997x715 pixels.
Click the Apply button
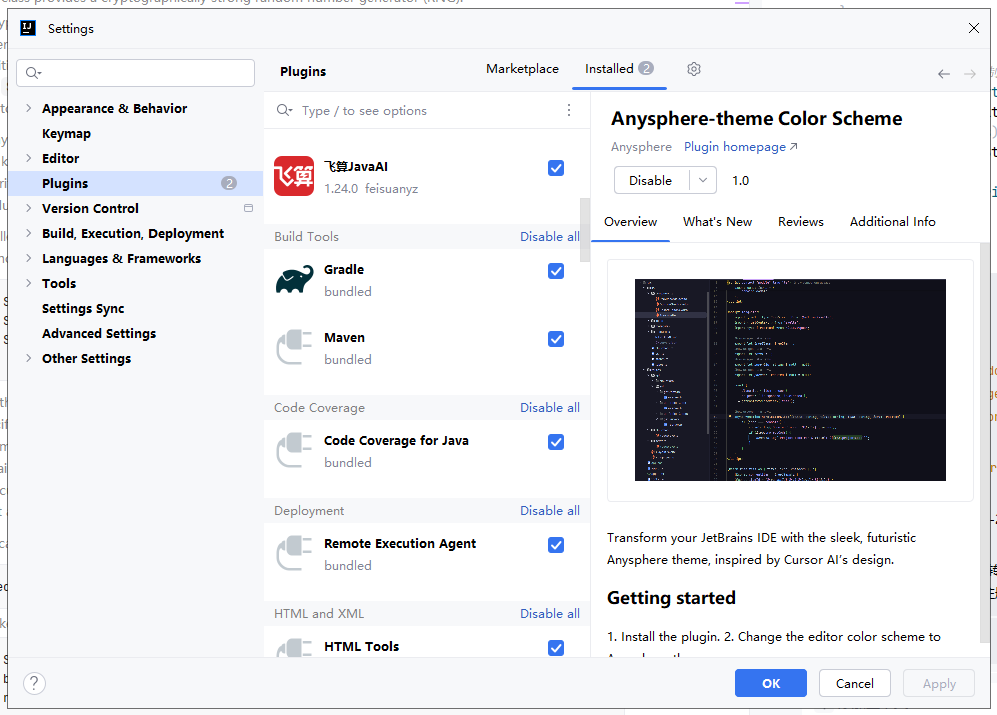point(939,683)
